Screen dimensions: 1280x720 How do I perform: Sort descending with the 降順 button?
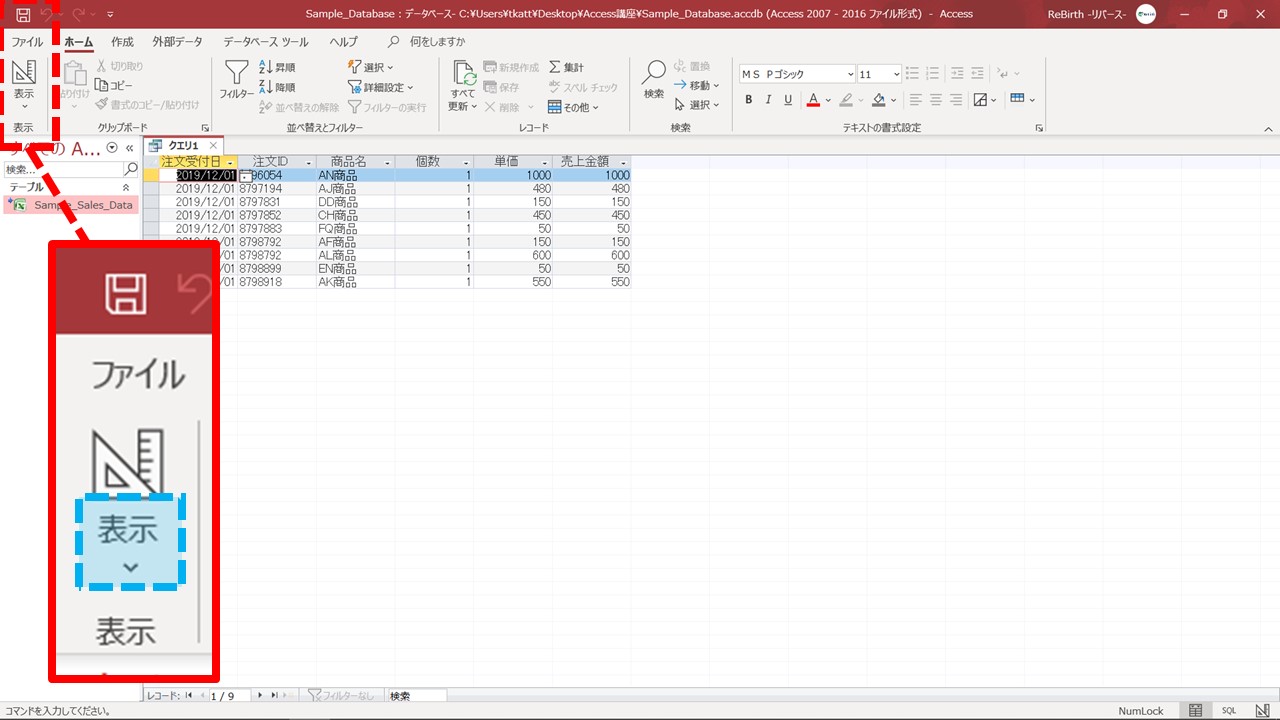click(x=277, y=87)
